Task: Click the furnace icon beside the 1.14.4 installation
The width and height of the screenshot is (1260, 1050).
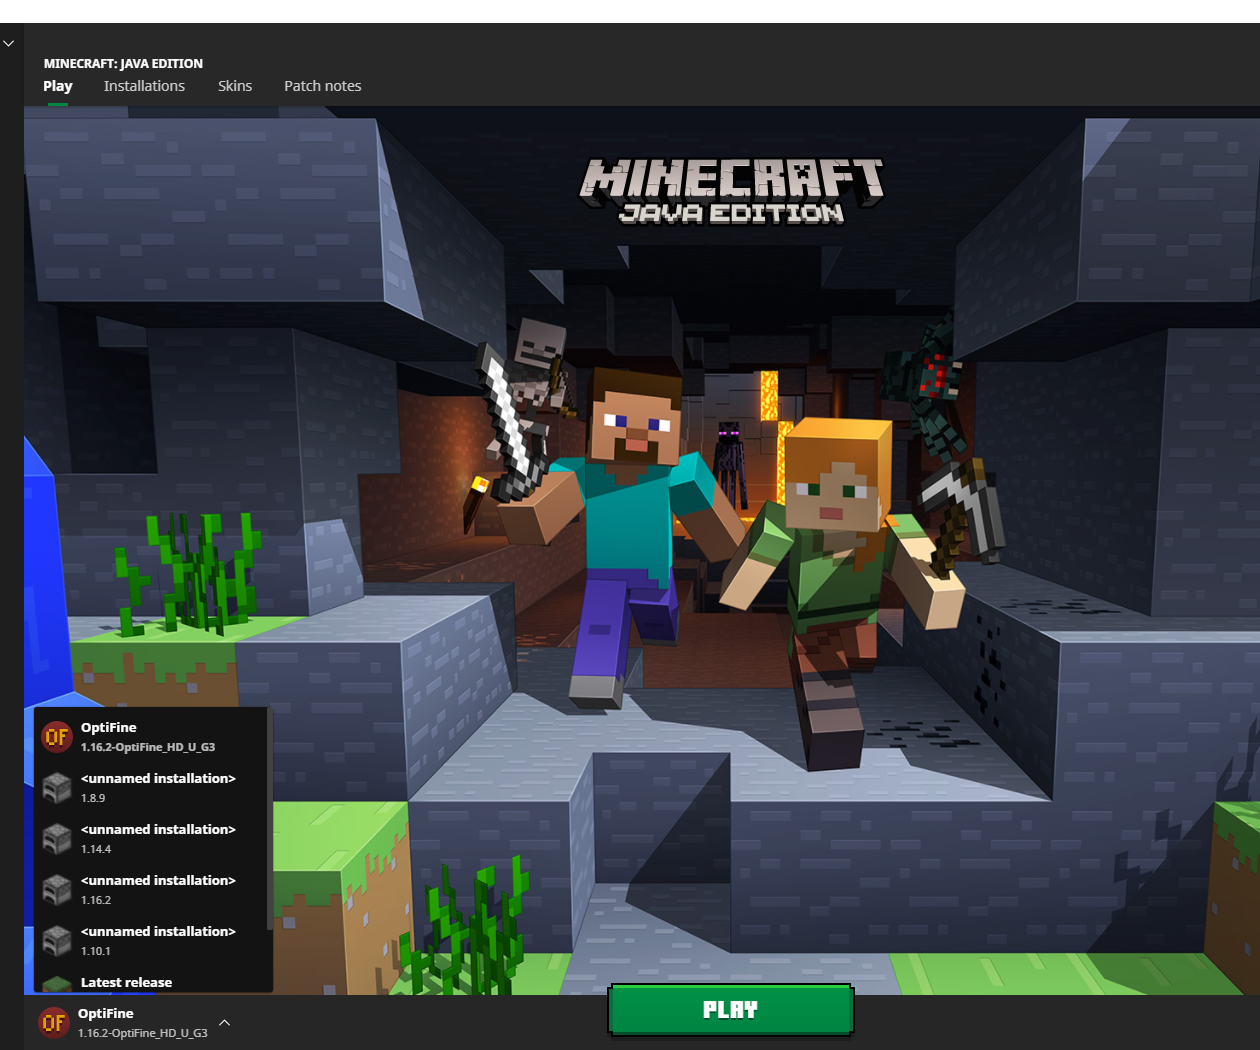Action: [x=57, y=839]
